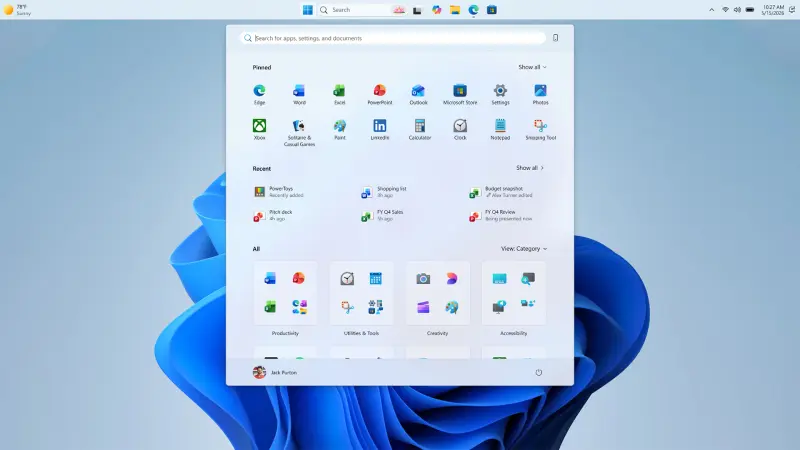Open Microsoft Store from the taskbar

[x=492, y=10]
